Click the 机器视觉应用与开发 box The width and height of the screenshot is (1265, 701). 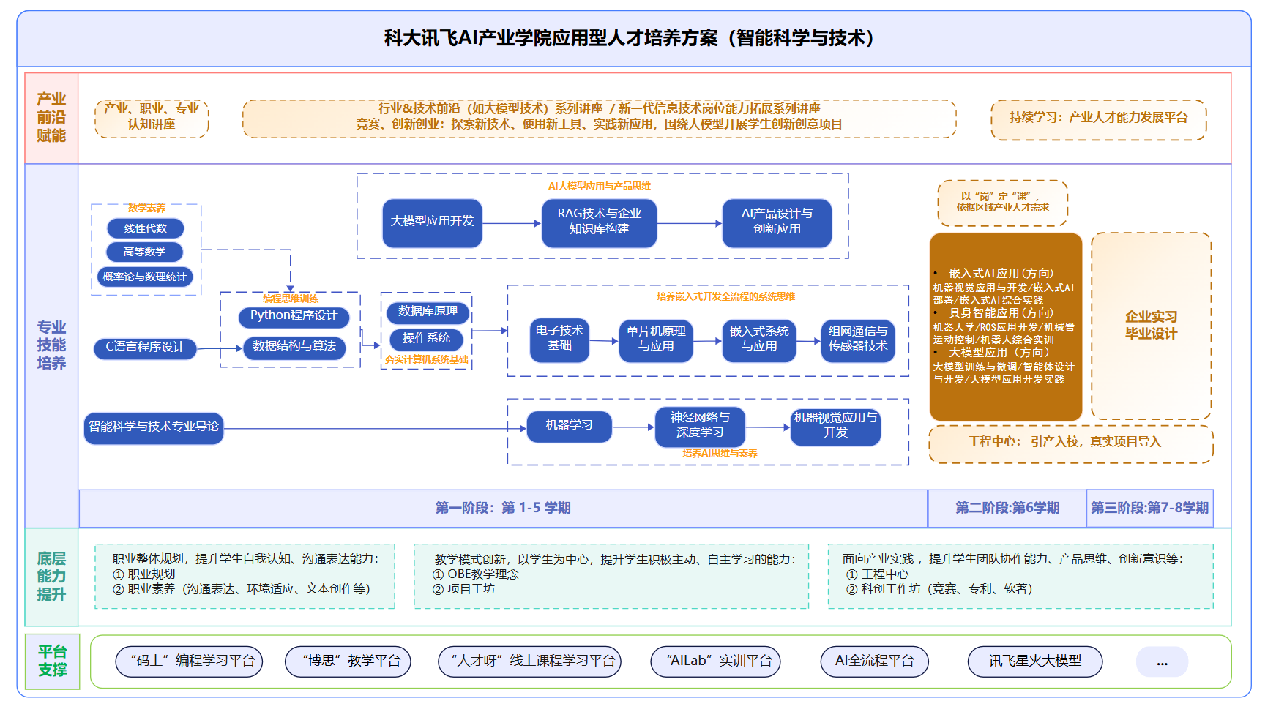click(836, 427)
